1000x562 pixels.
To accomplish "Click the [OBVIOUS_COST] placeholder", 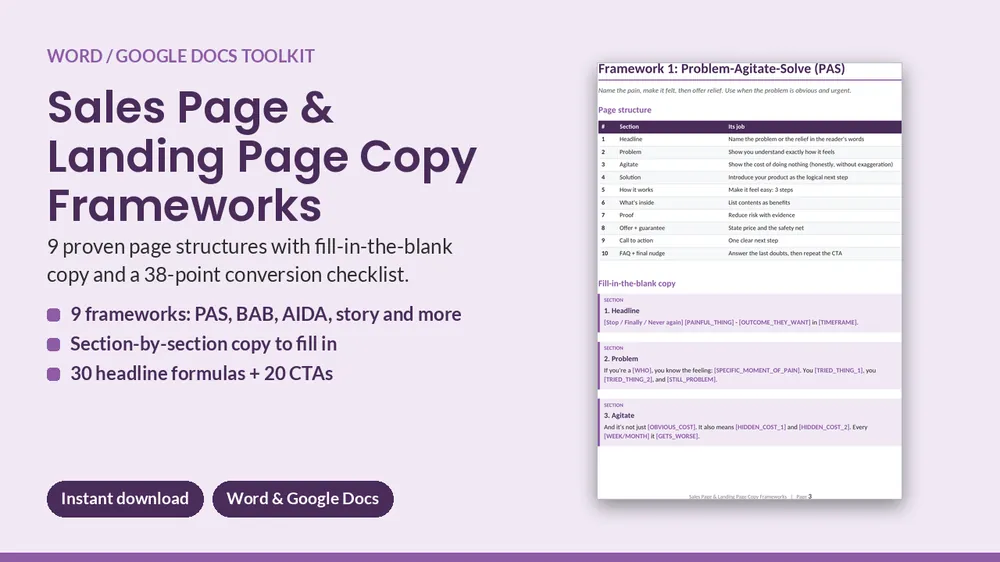I will tap(672, 427).
